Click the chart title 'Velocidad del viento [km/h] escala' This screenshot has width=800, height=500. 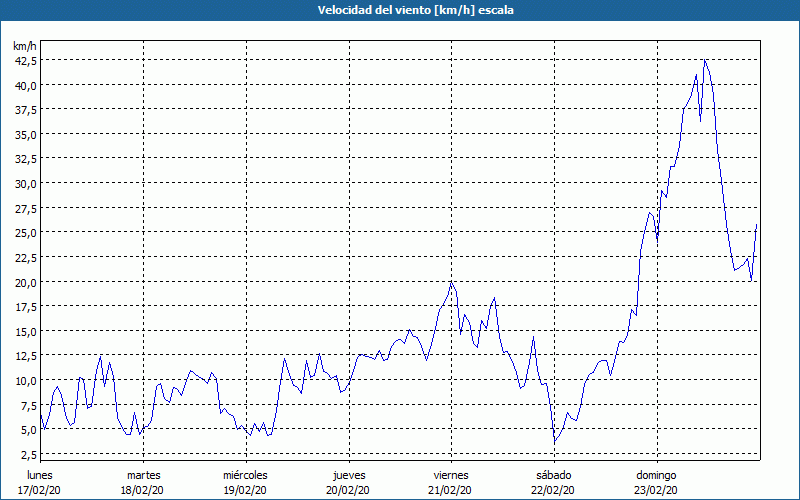pos(415,10)
